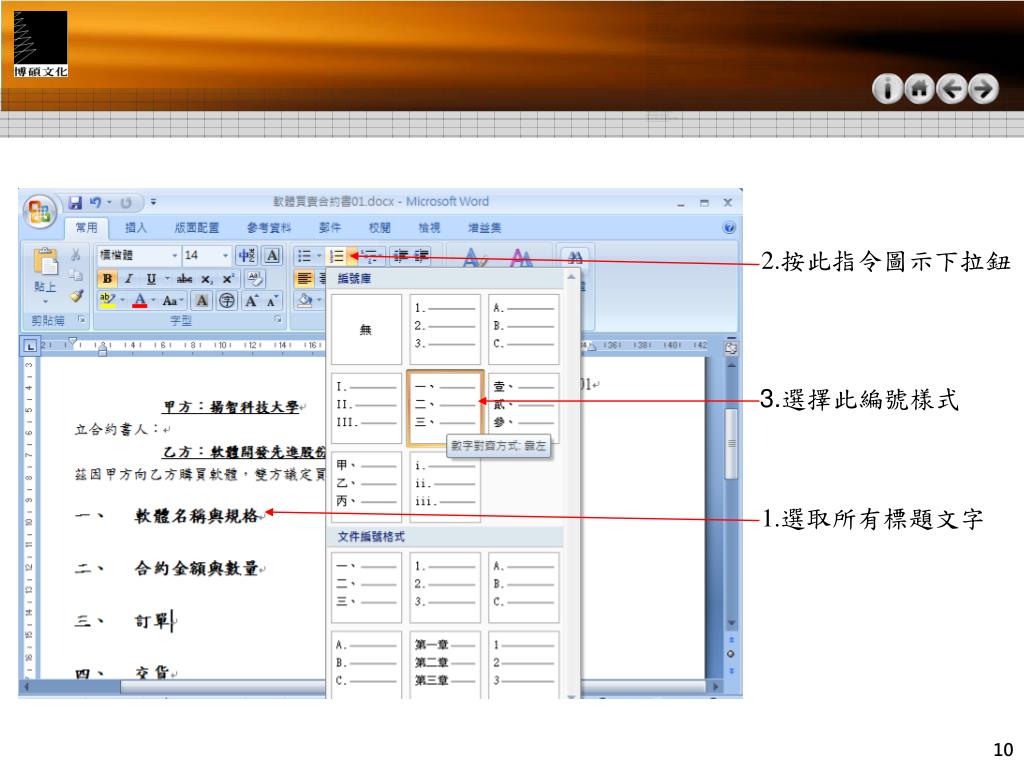
Task: Open the font color dropdown arrow
Action: click(x=153, y=300)
